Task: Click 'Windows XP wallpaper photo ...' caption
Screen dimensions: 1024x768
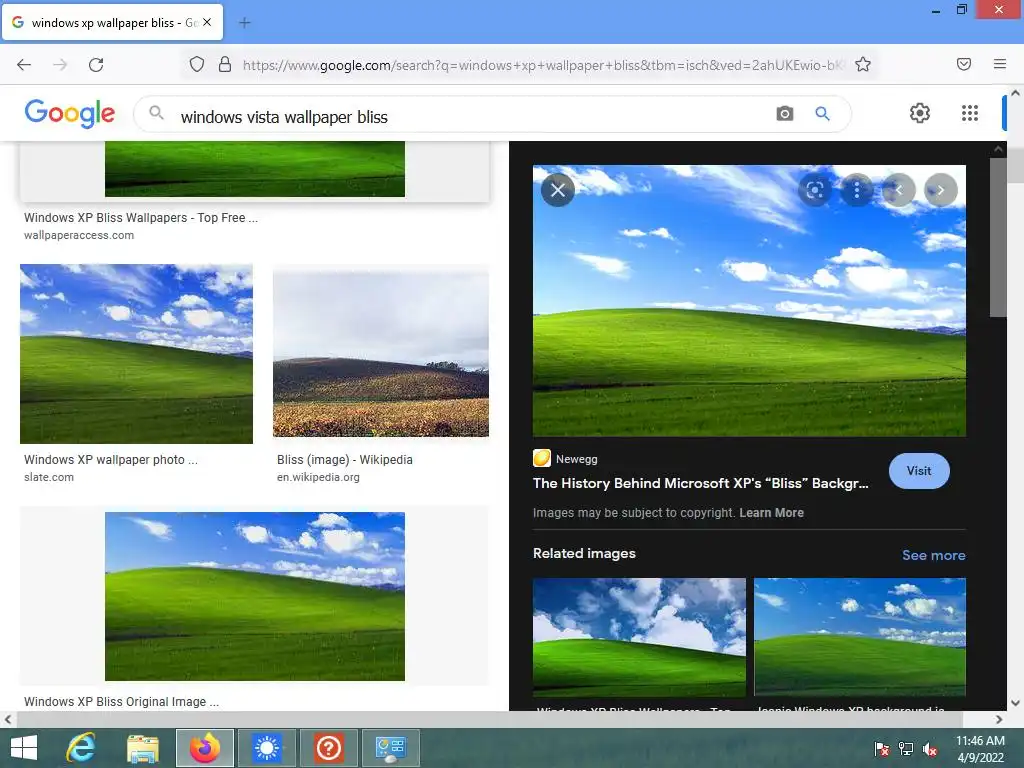Action: tap(111, 460)
